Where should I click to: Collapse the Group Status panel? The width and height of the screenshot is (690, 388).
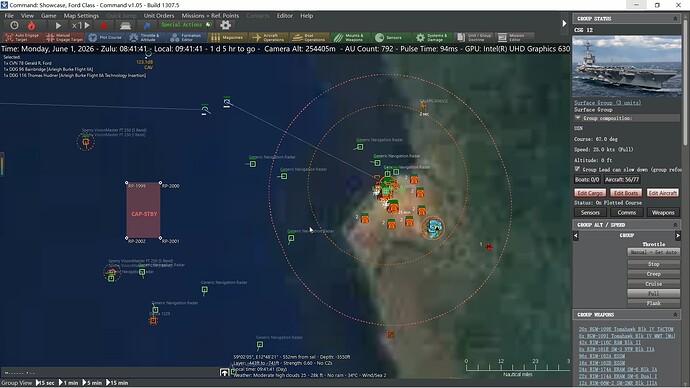[675, 18]
